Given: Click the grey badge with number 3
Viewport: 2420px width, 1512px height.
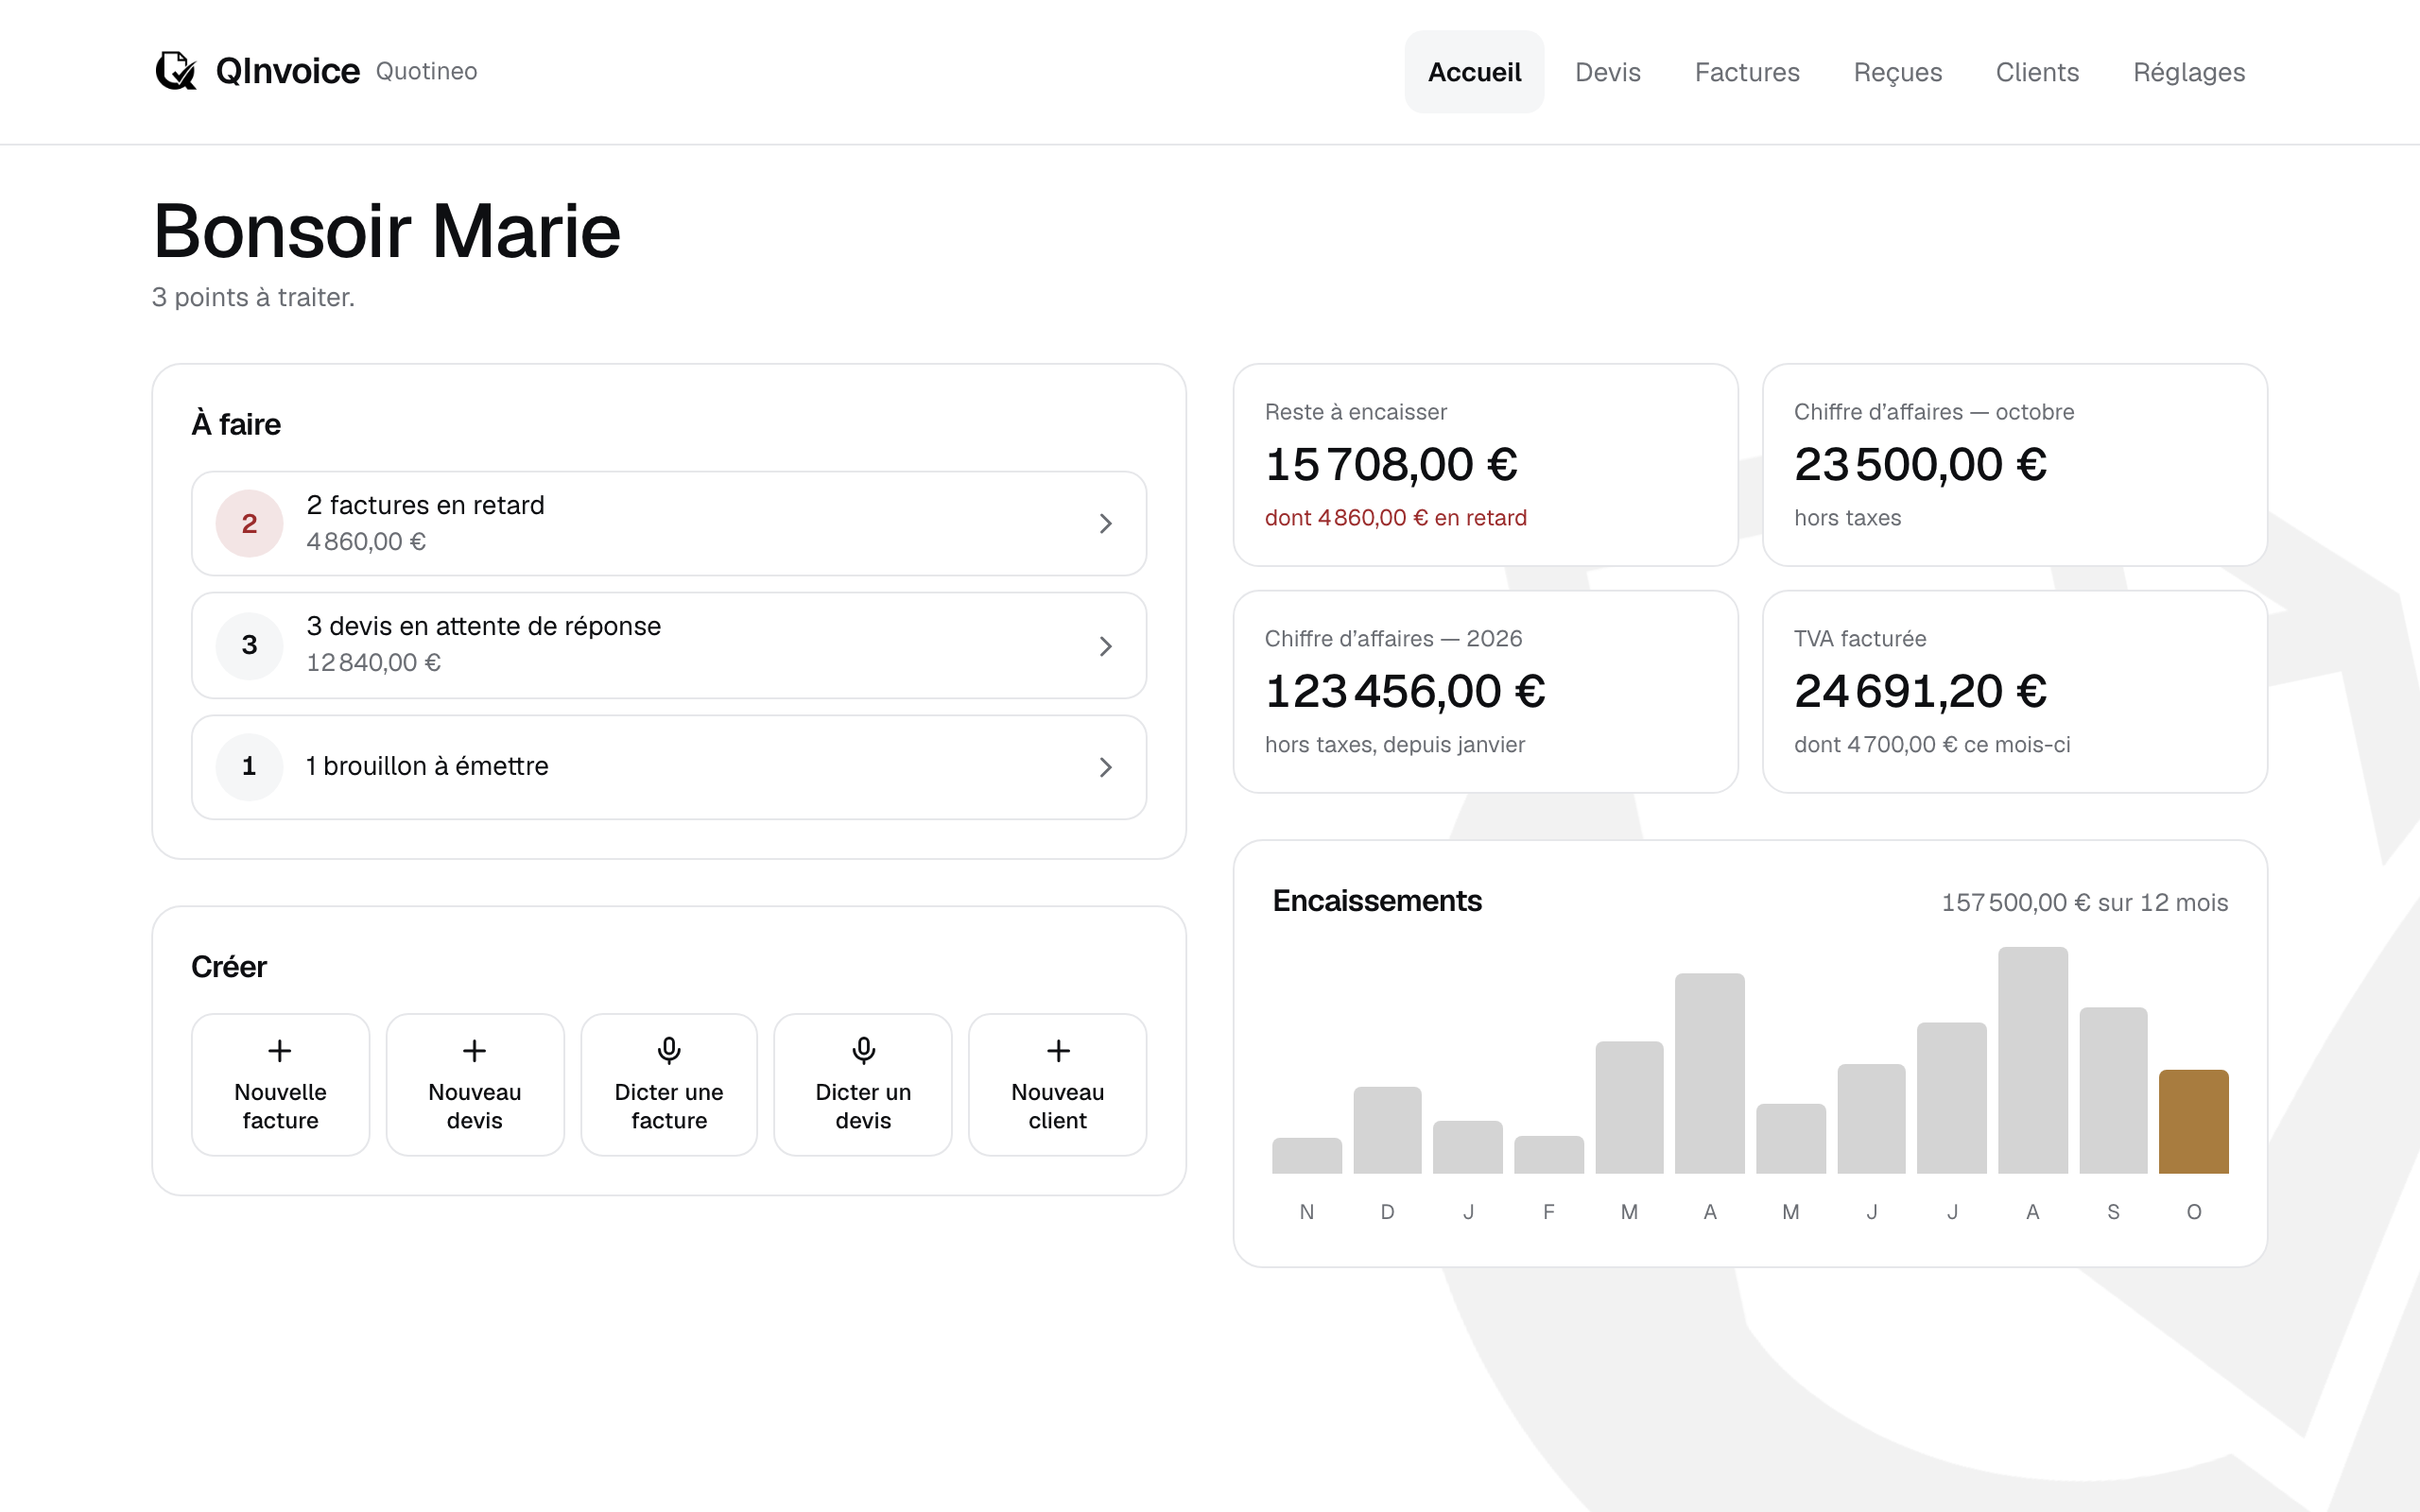Looking at the screenshot, I should tap(249, 645).
